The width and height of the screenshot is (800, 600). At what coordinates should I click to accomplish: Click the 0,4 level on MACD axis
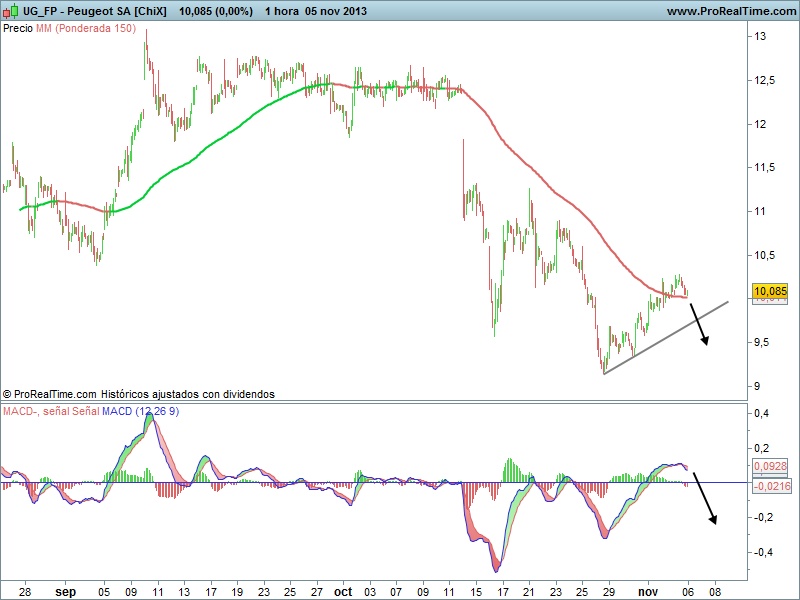(762, 413)
